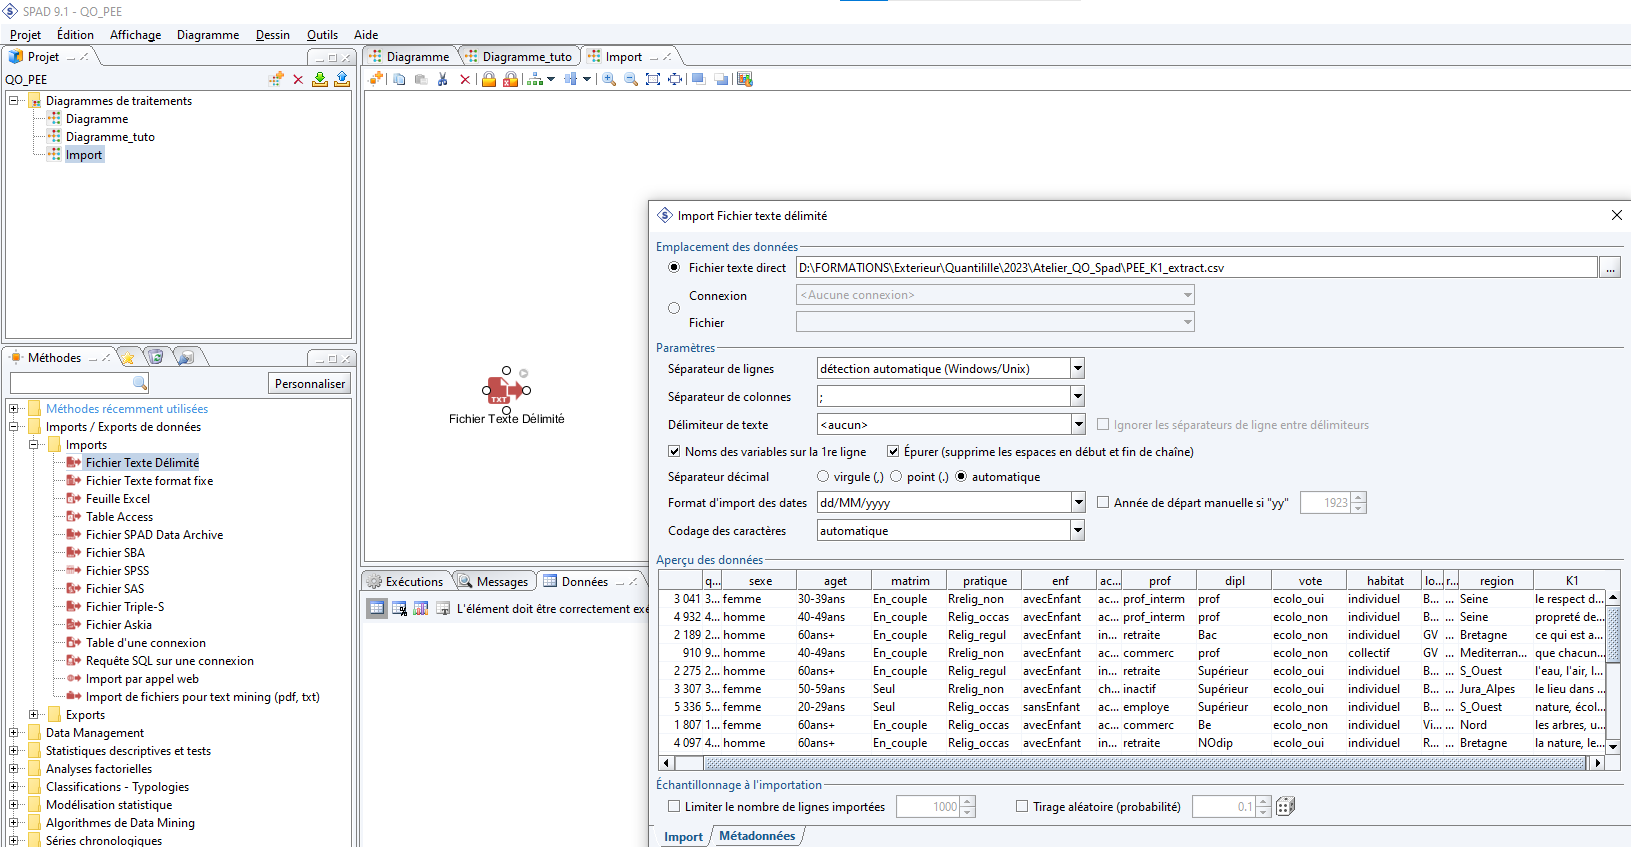Open the Séparateur de colonnes dropdown

(1077, 396)
